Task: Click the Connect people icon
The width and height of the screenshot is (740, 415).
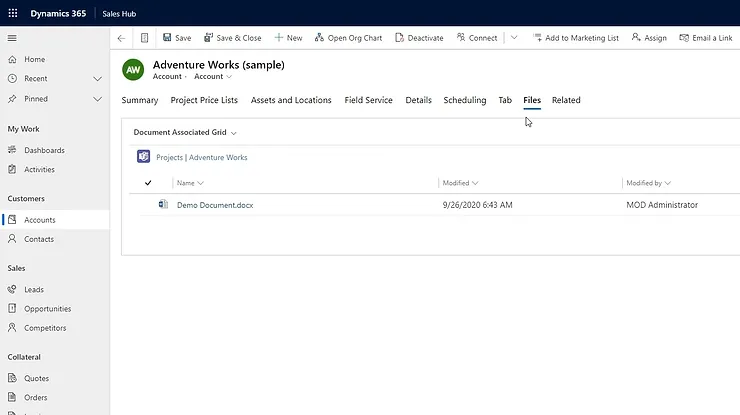Action: tap(461, 37)
